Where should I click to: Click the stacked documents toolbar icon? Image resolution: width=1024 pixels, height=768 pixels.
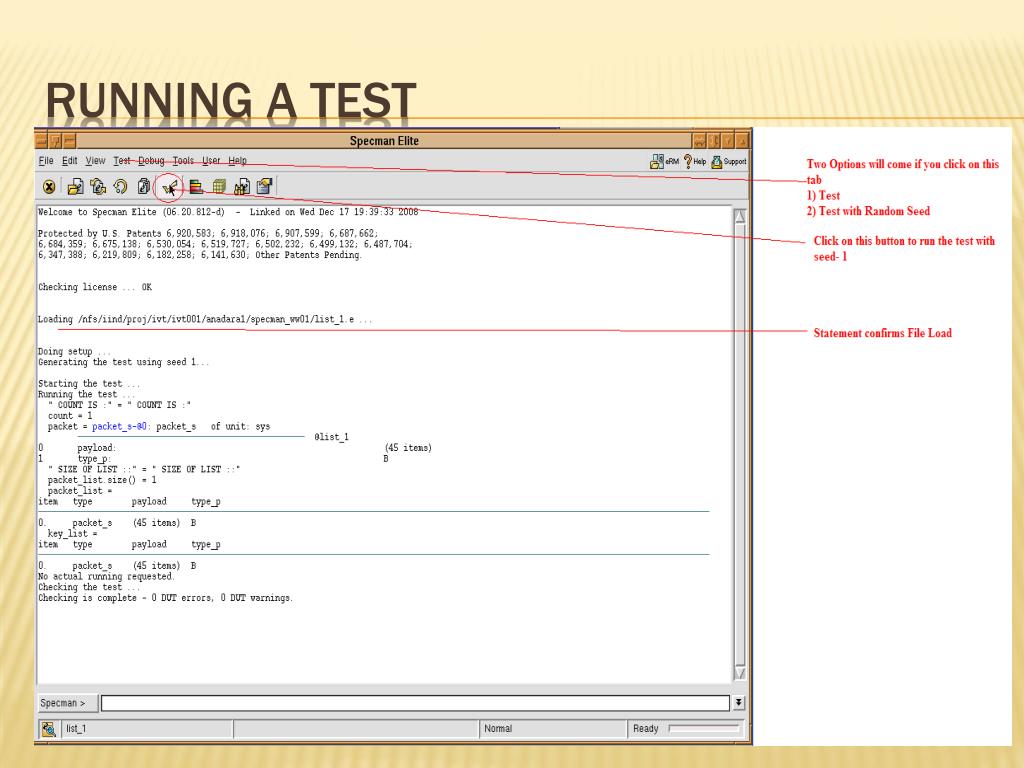click(144, 187)
